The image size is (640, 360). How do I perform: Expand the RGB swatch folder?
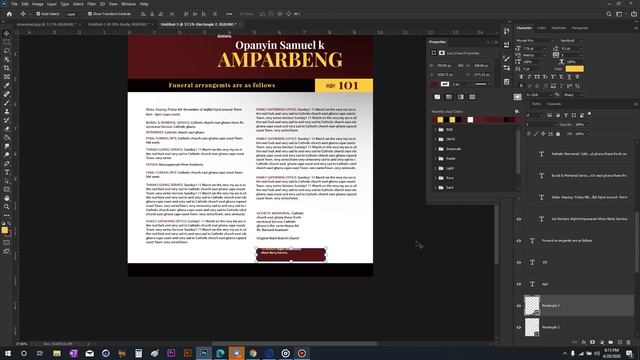436,129
